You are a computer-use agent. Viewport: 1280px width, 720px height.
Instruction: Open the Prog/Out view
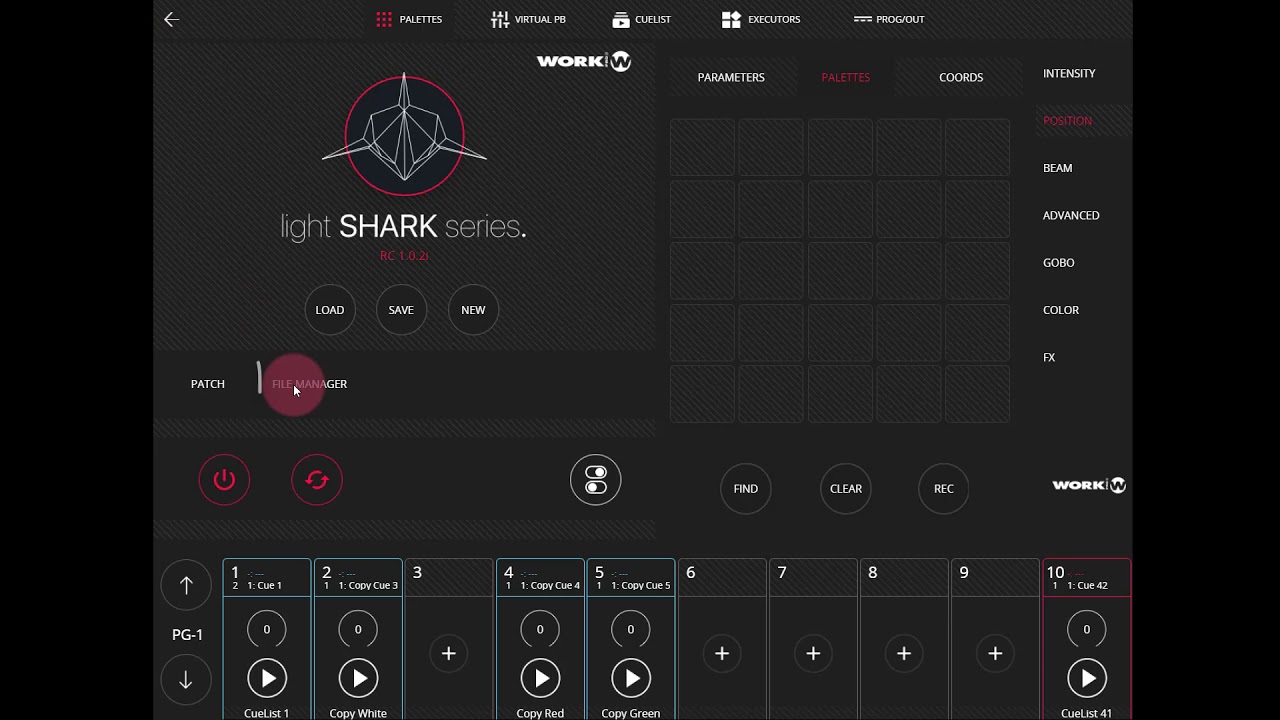point(889,19)
